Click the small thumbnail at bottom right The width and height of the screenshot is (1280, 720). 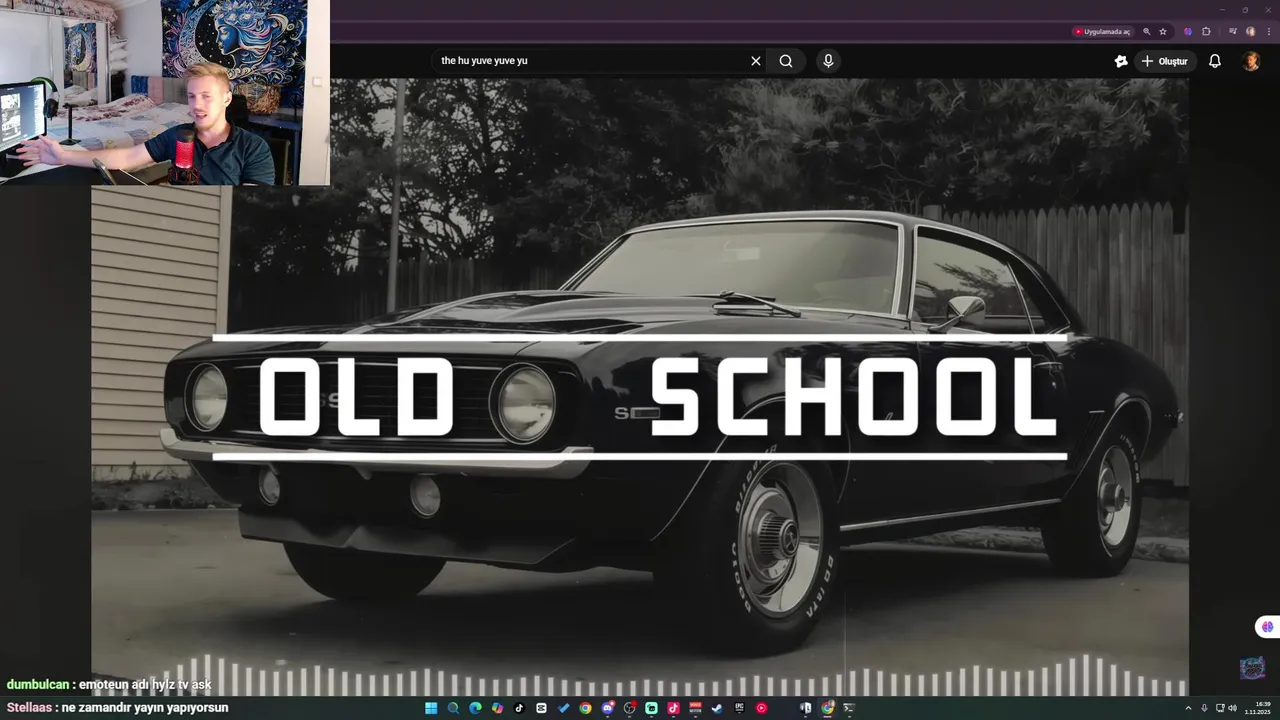(x=1252, y=668)
